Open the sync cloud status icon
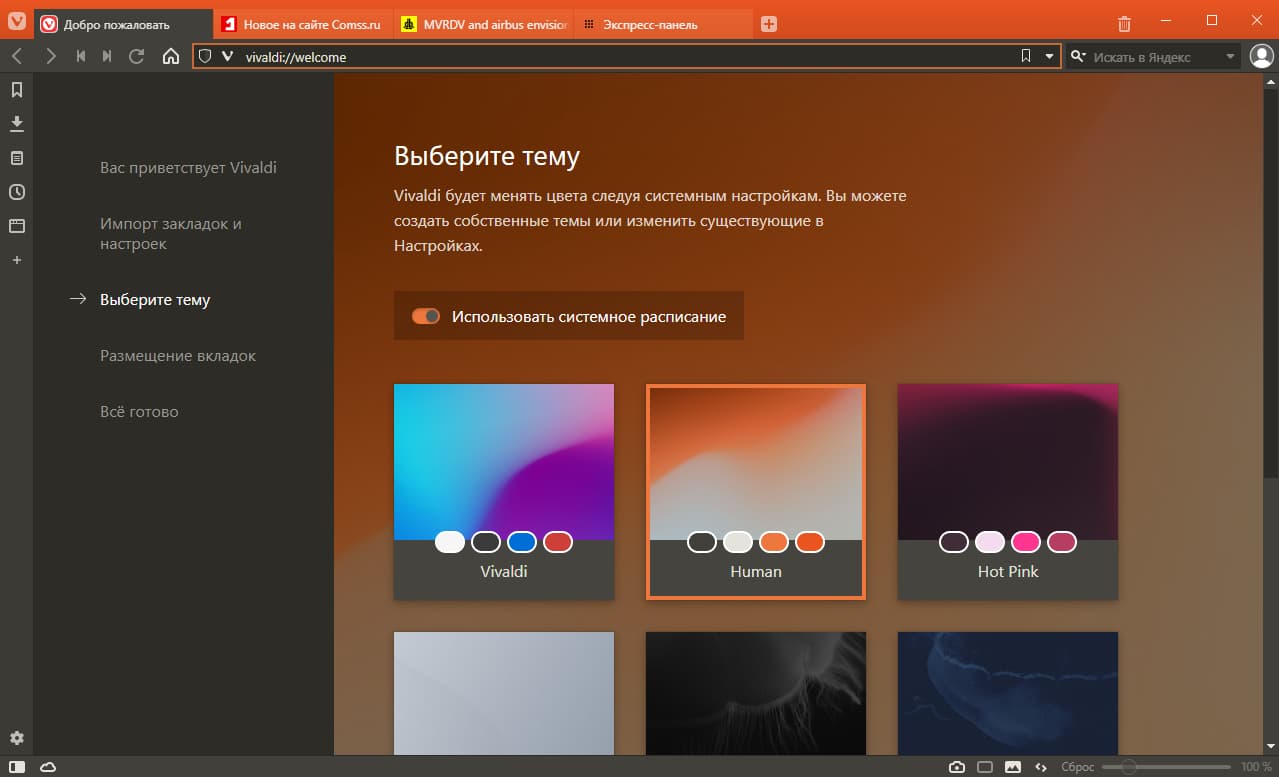1279x777 pixels. [x=48, y=767]
